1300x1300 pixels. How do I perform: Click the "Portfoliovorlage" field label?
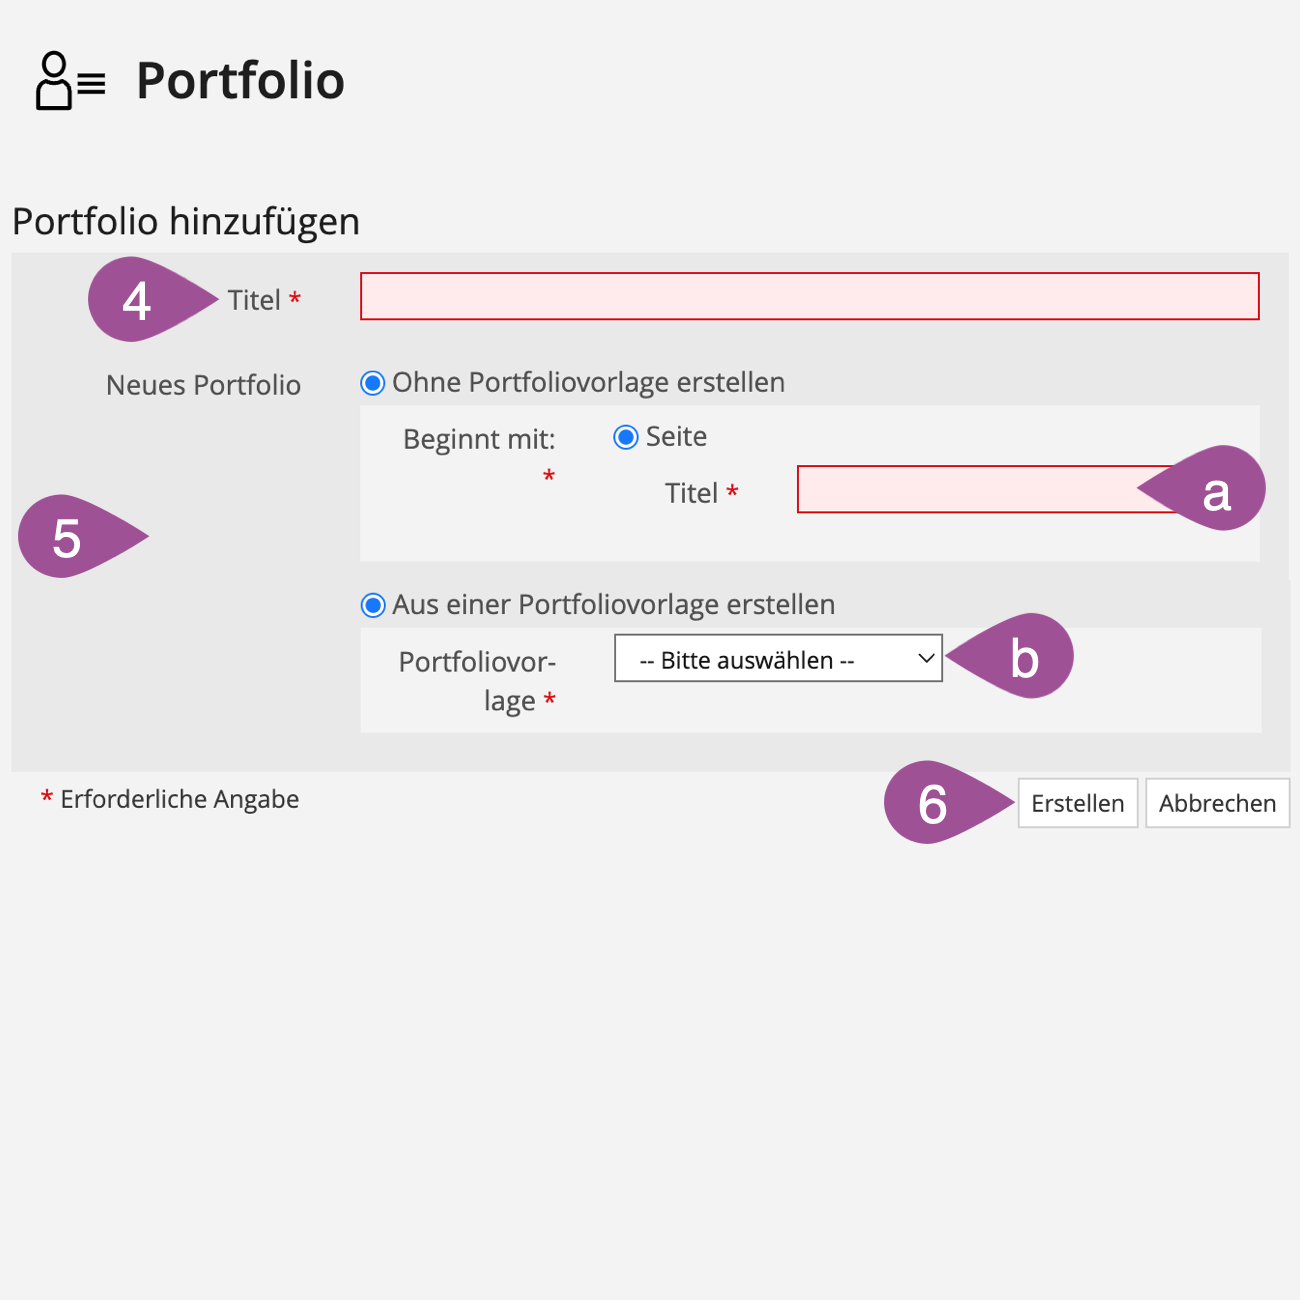tap(477, 680)
